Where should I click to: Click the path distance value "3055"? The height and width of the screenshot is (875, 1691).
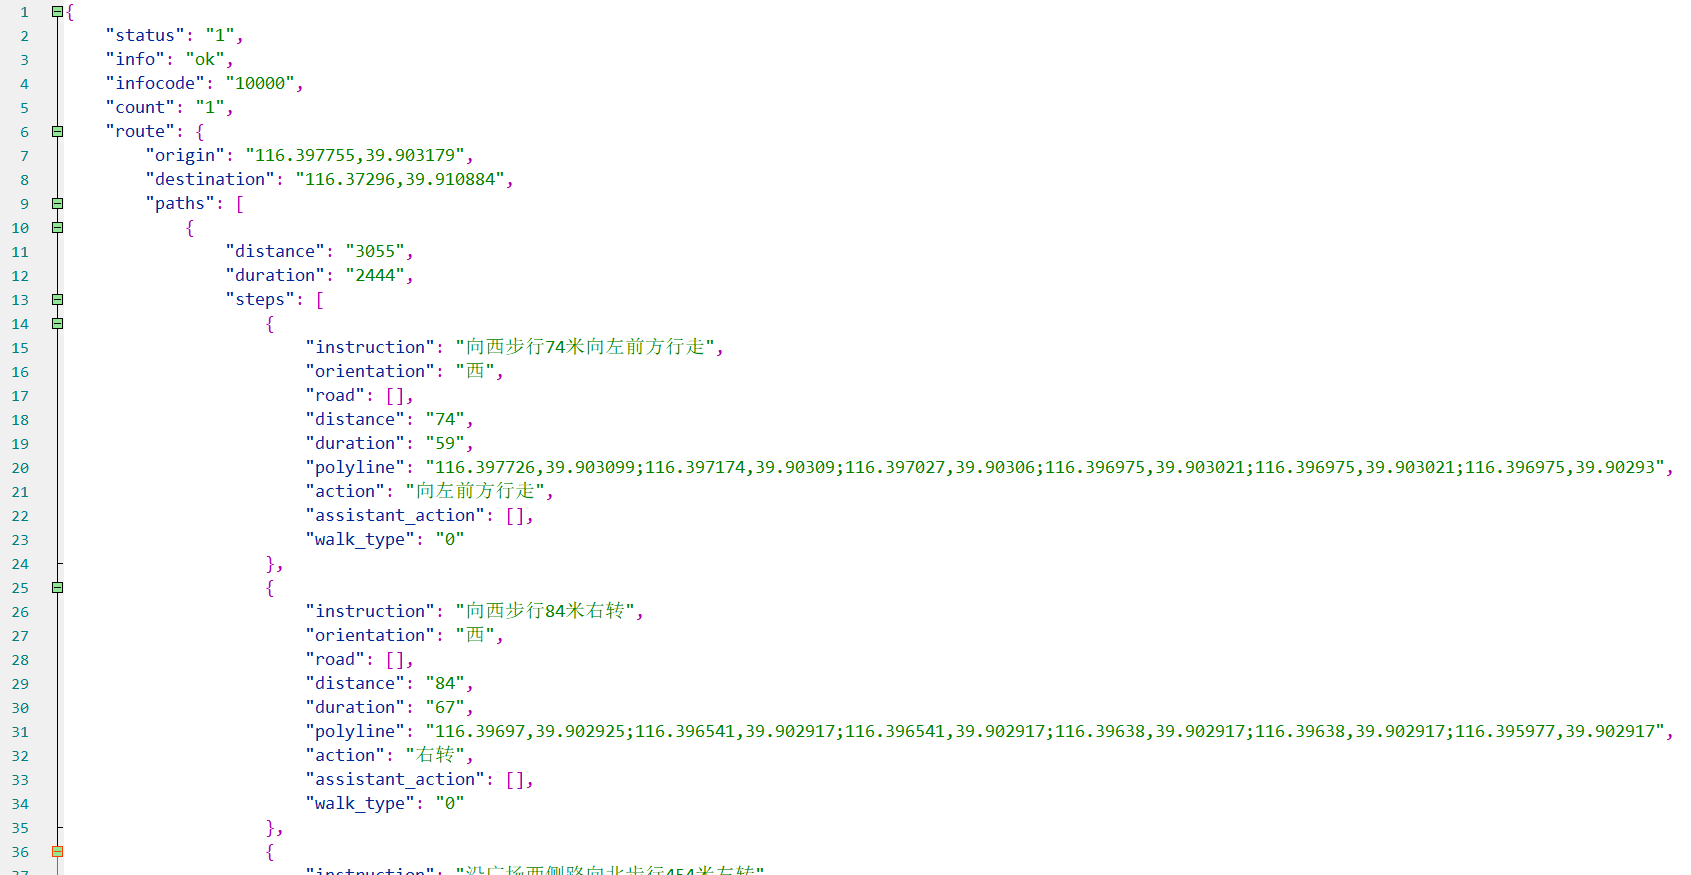(374, 251)
